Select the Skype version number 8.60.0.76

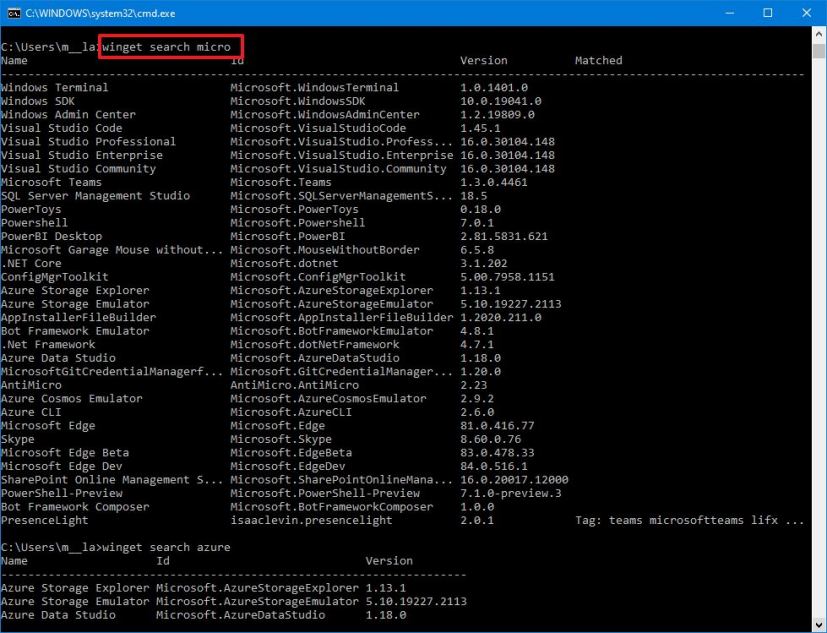tap(490, 438)
